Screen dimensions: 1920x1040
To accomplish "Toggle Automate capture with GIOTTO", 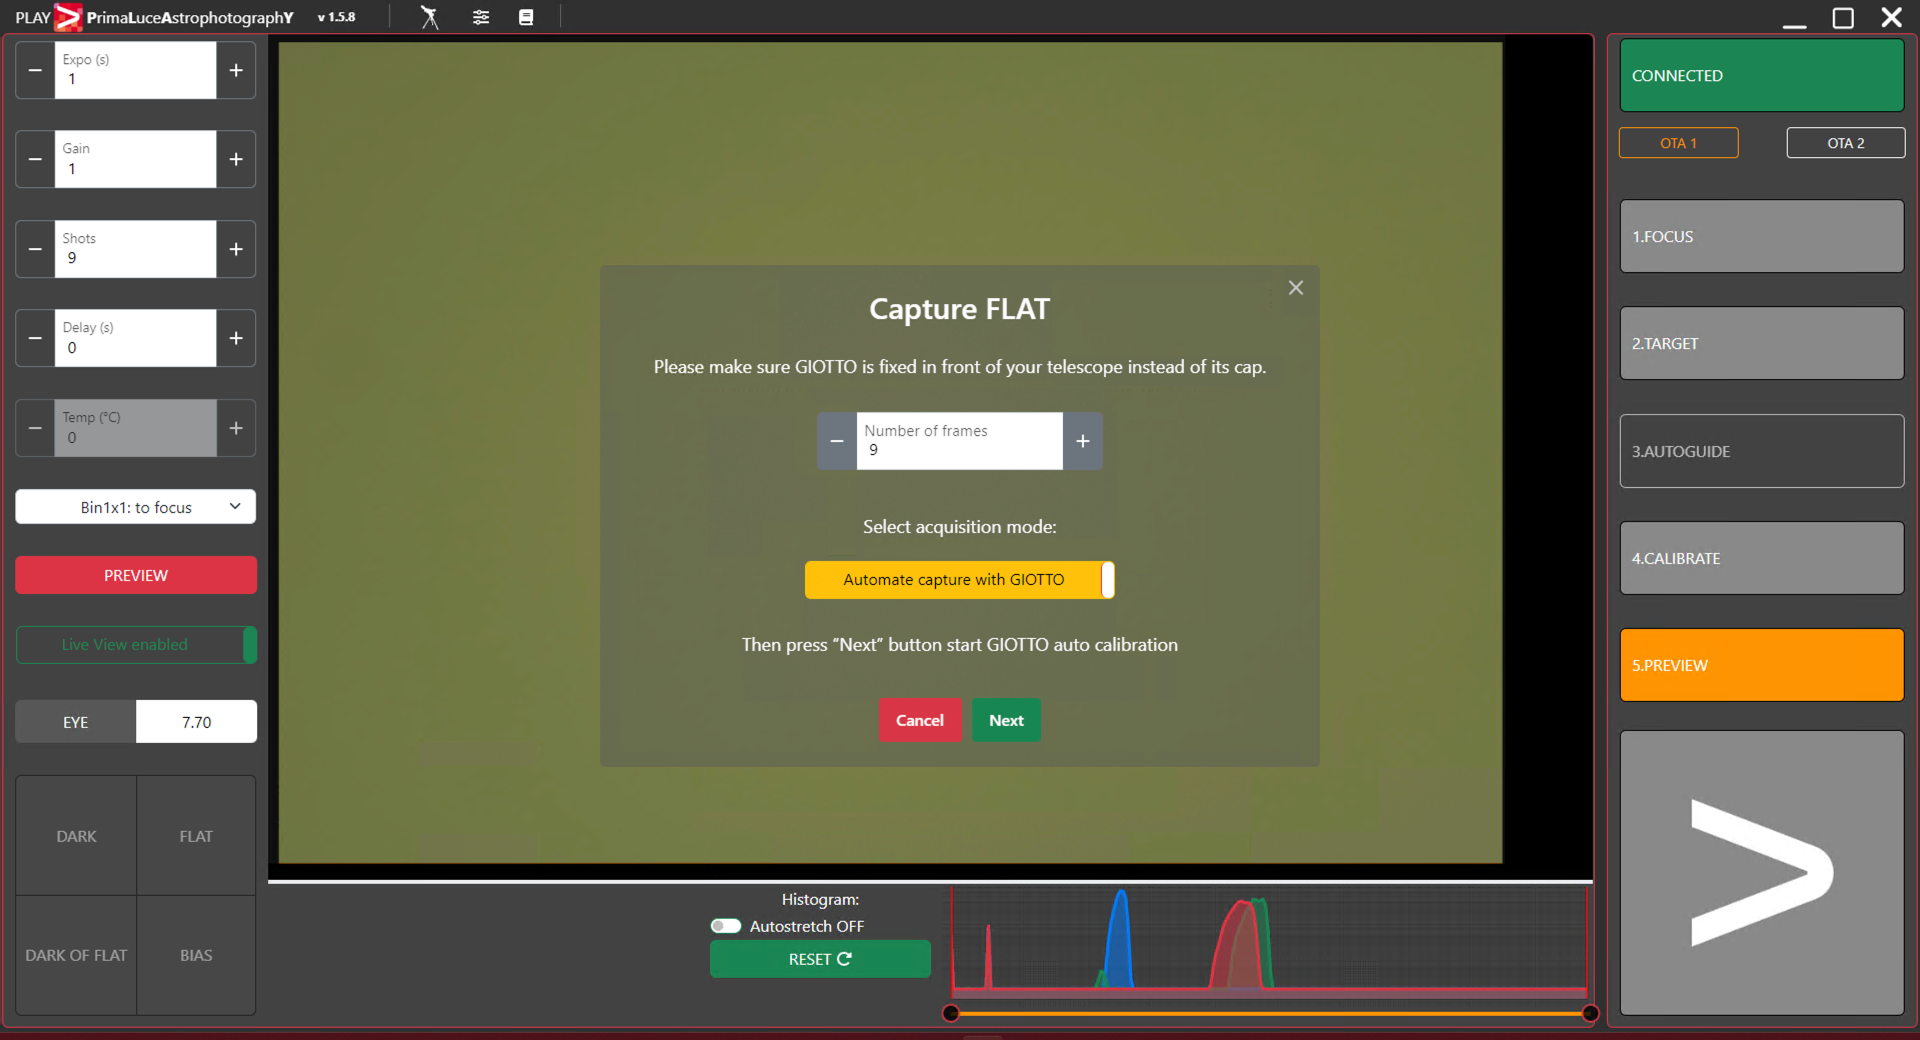I will pos(960,580).
